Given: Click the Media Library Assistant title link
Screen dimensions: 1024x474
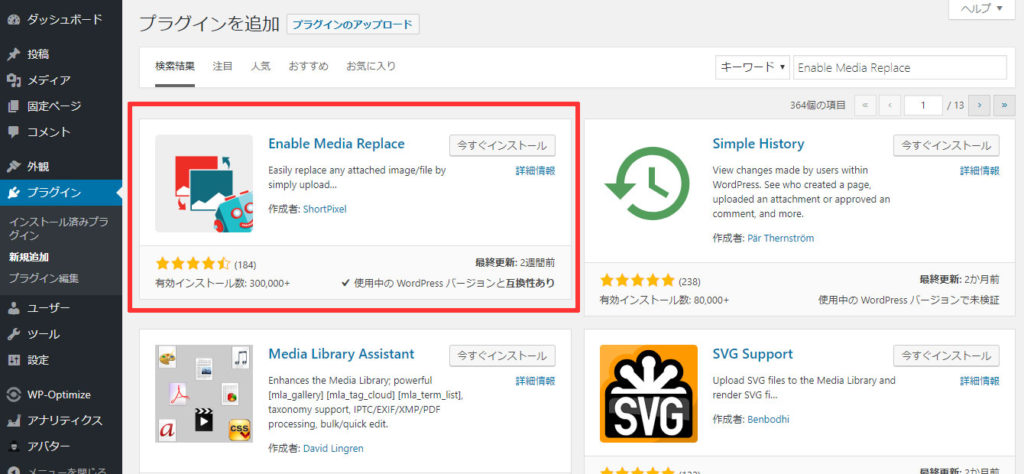Looking at the screenshot, I should pos(342,354).
